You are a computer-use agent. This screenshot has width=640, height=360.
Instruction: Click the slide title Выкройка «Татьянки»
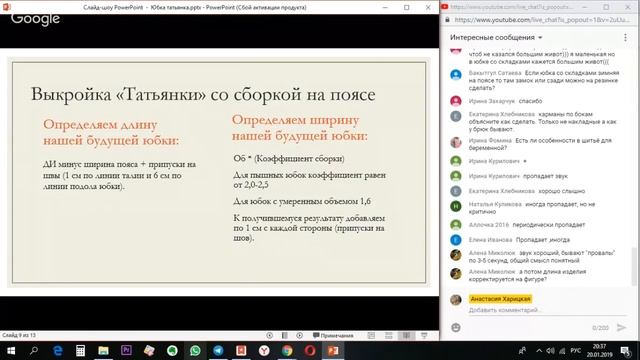203,94
